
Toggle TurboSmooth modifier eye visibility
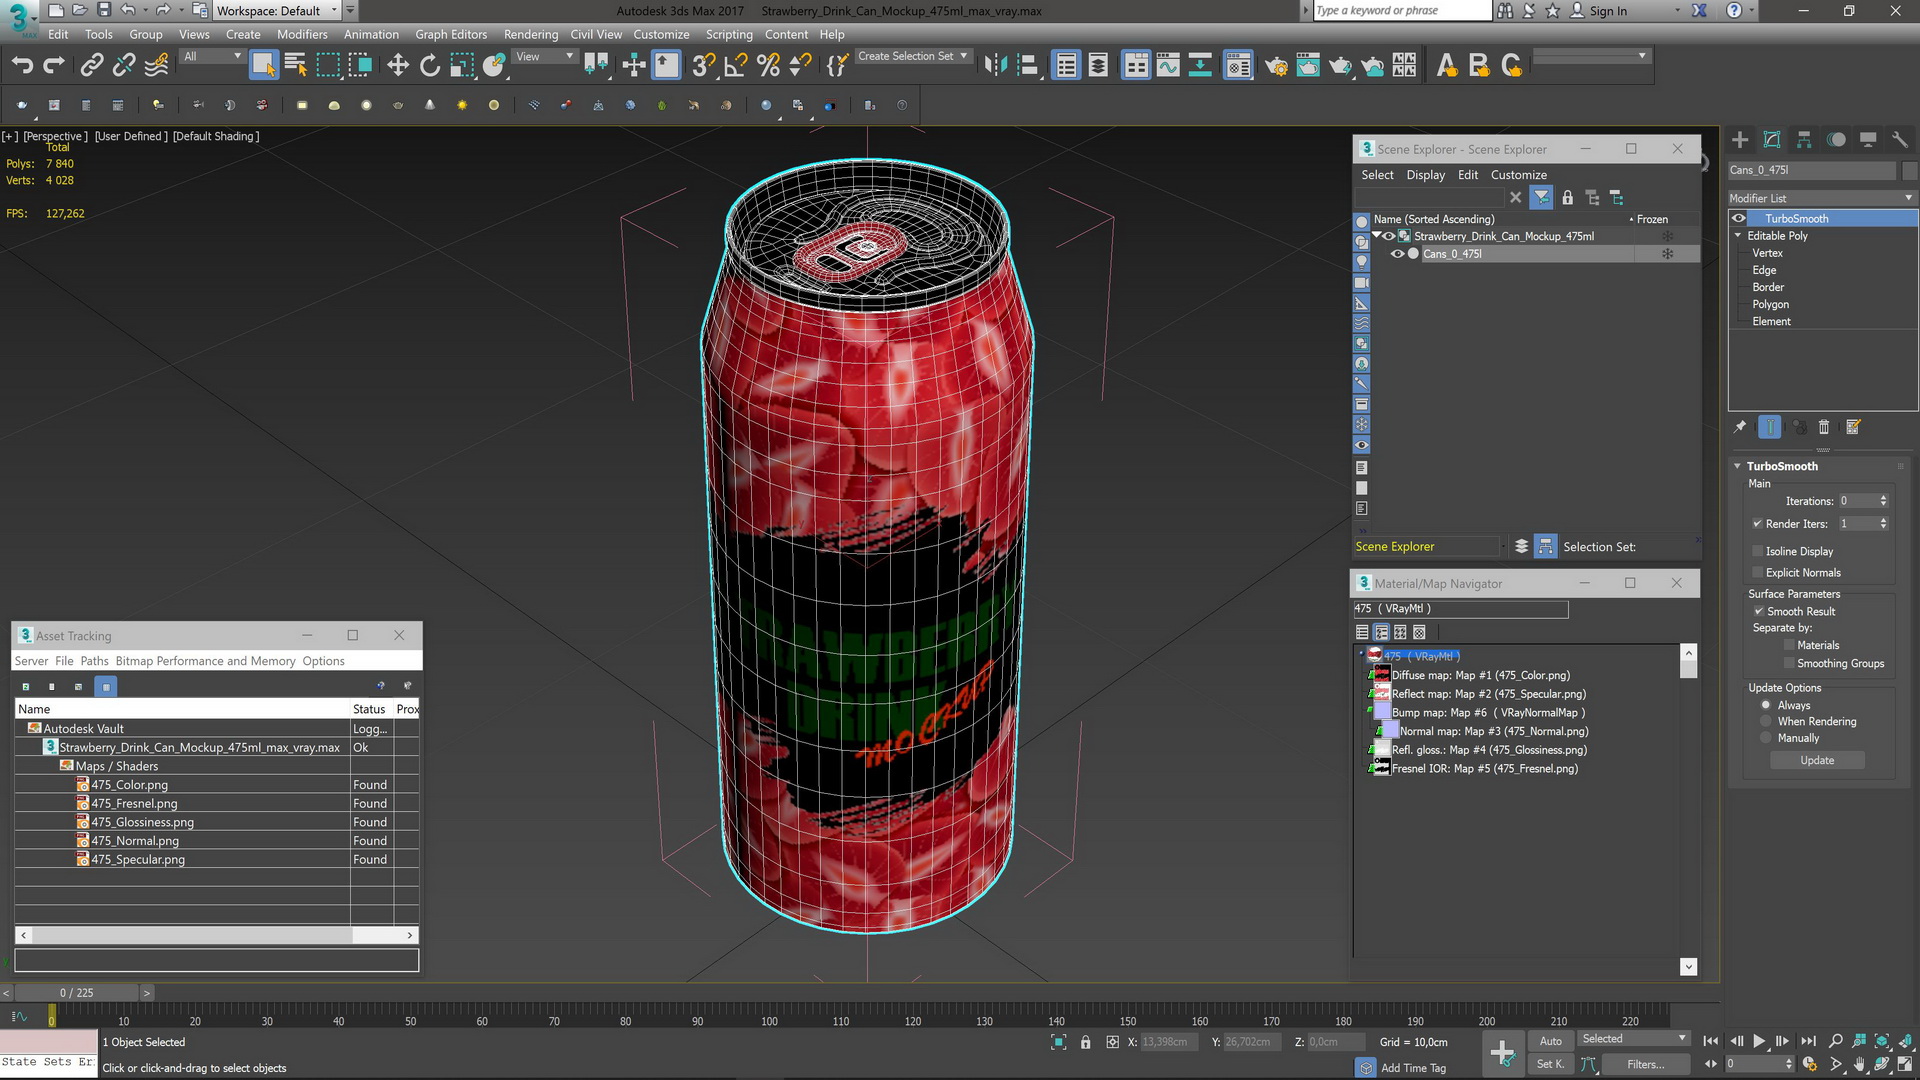(1739, 218)
